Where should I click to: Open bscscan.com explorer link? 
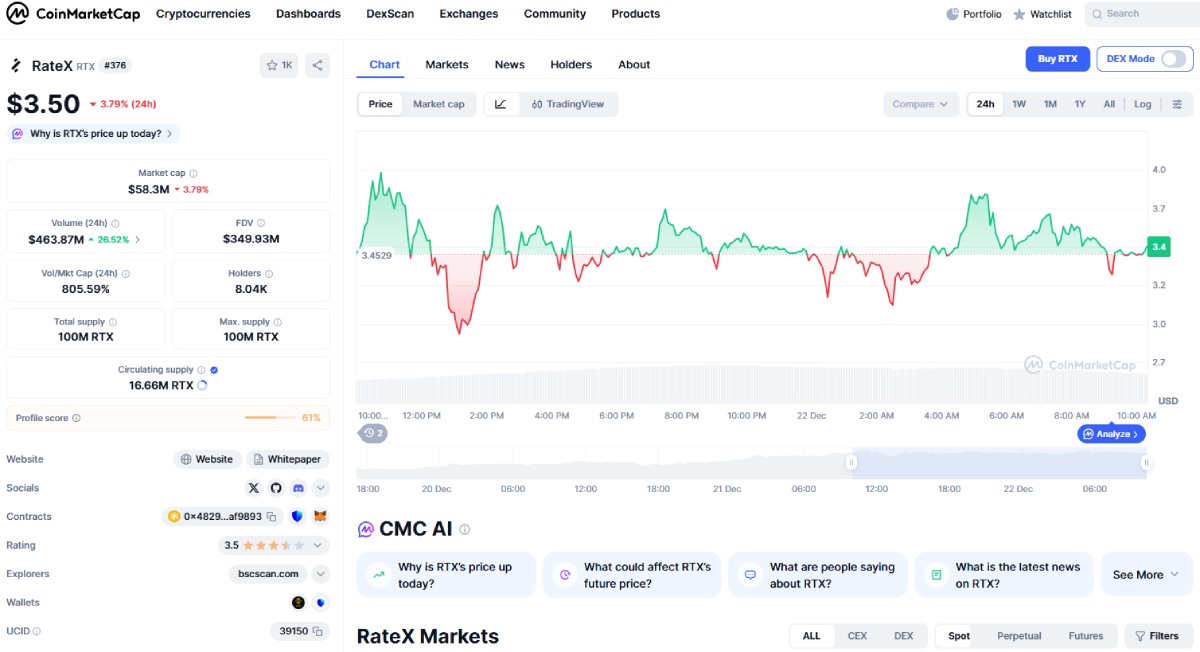(269, 574)
